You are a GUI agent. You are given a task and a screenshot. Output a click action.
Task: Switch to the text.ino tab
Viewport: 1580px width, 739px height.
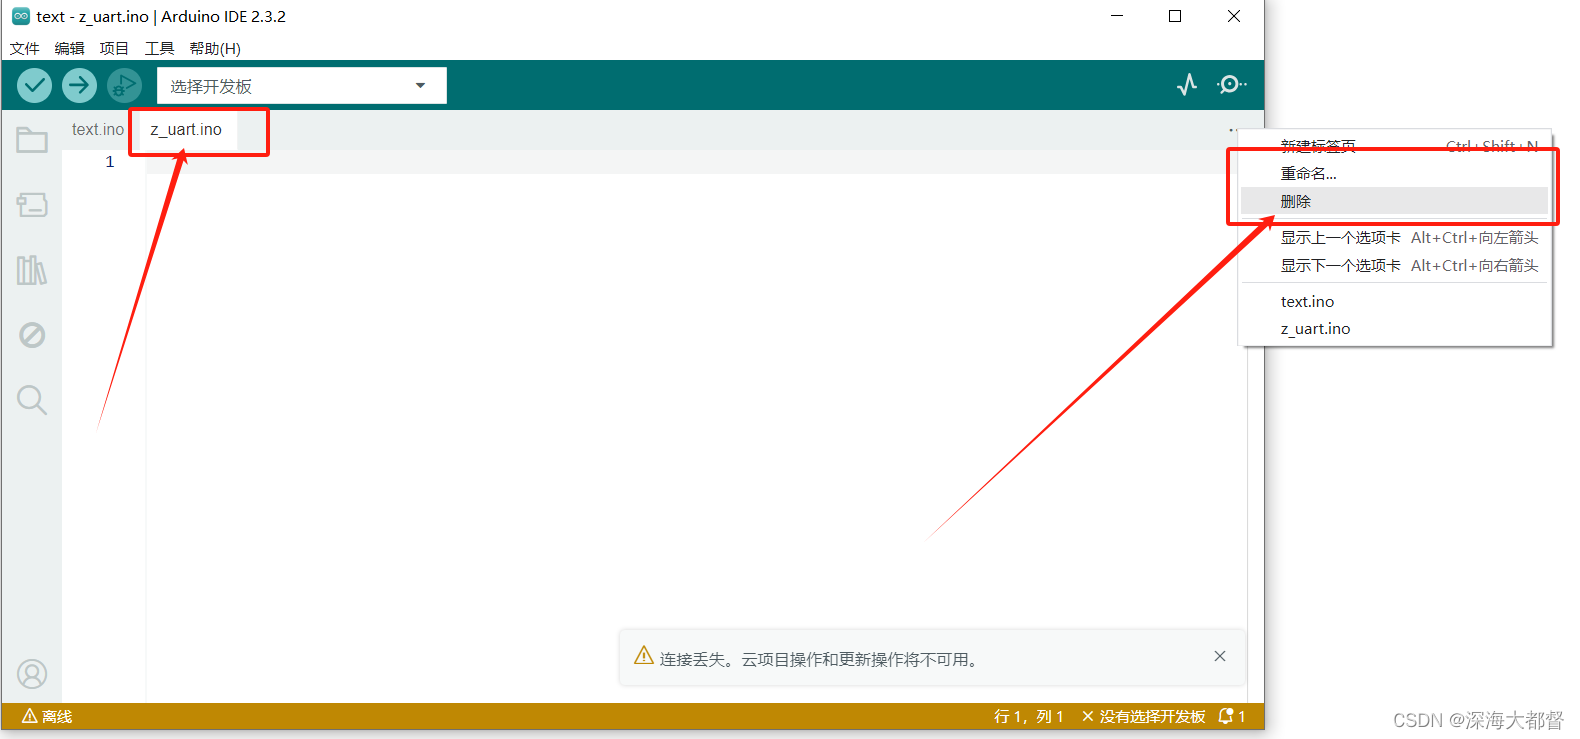point(98,129)
